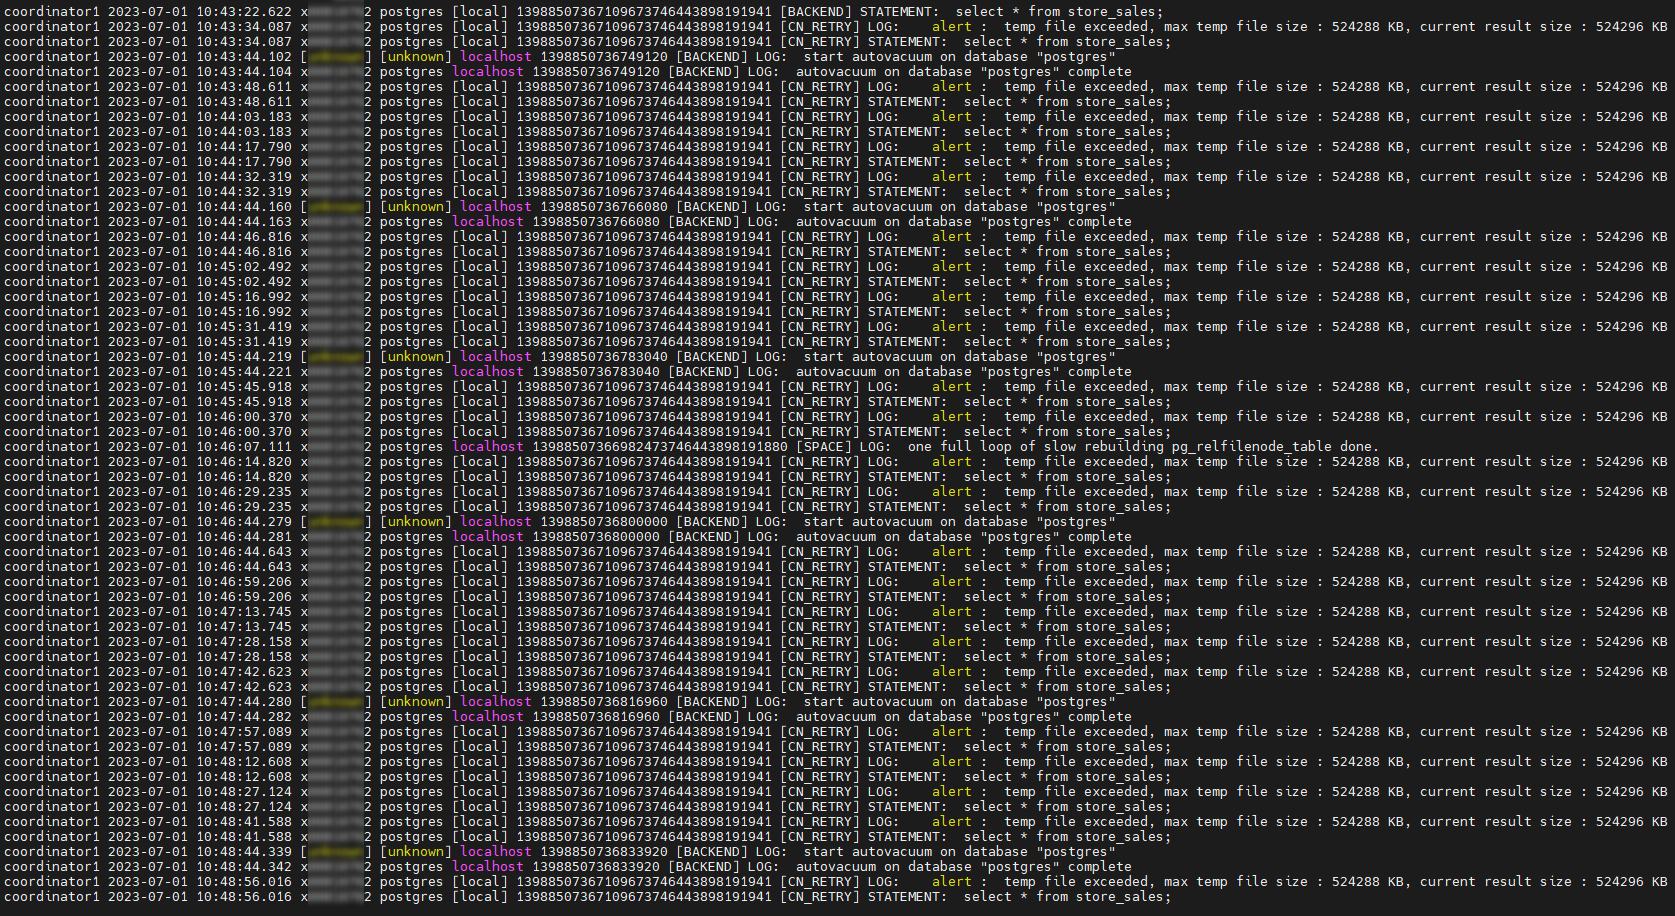Click thread ID 1398850736783040 in the 10:45:44.219 line
The height and width of the screenshot is (916, 1675).
click(x=604, y=357)
